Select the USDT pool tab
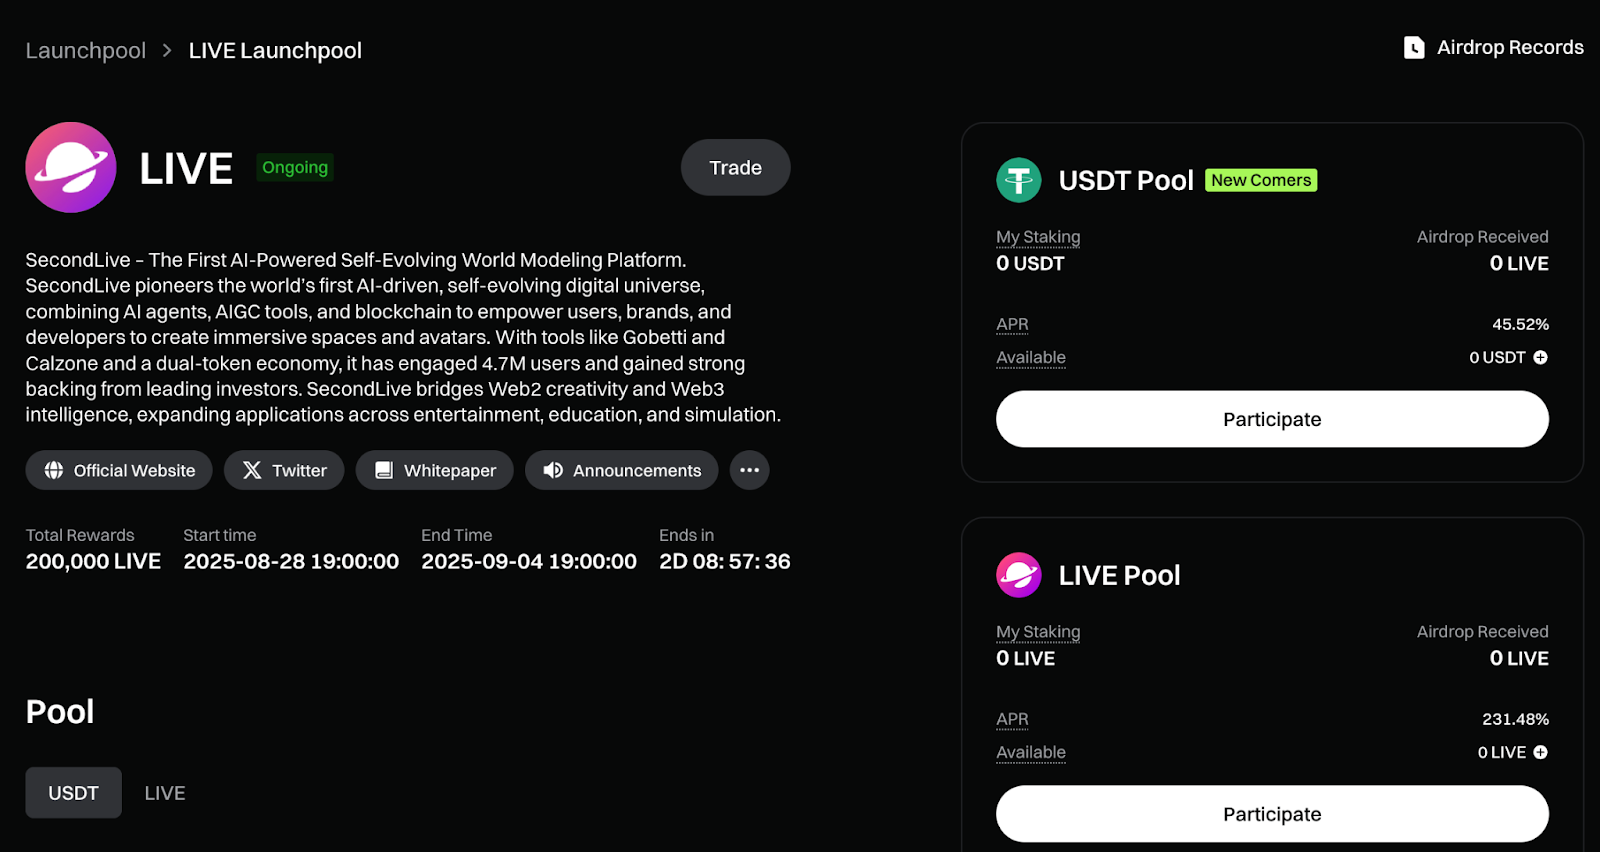The height and width of the screenshot is (852, 1600). (73, 793)
